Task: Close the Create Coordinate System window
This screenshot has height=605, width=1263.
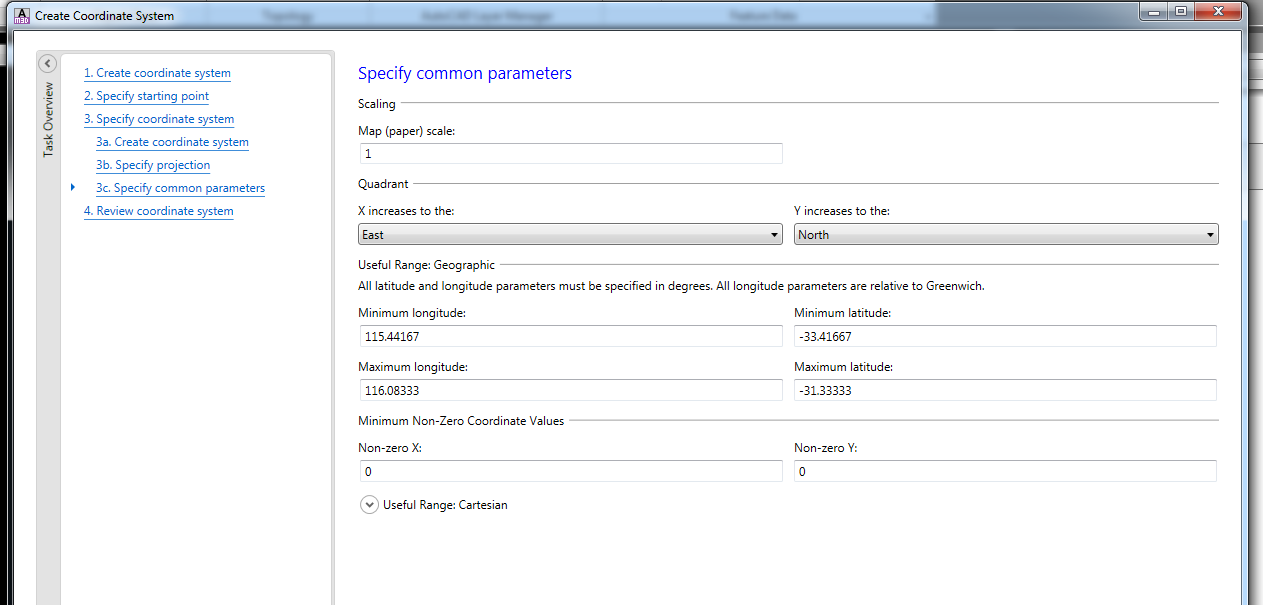Action: click(1218, 11)
